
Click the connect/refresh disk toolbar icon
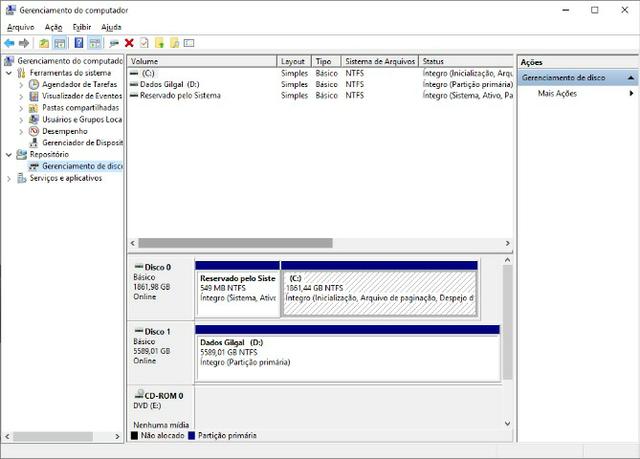tap(114, 43)
